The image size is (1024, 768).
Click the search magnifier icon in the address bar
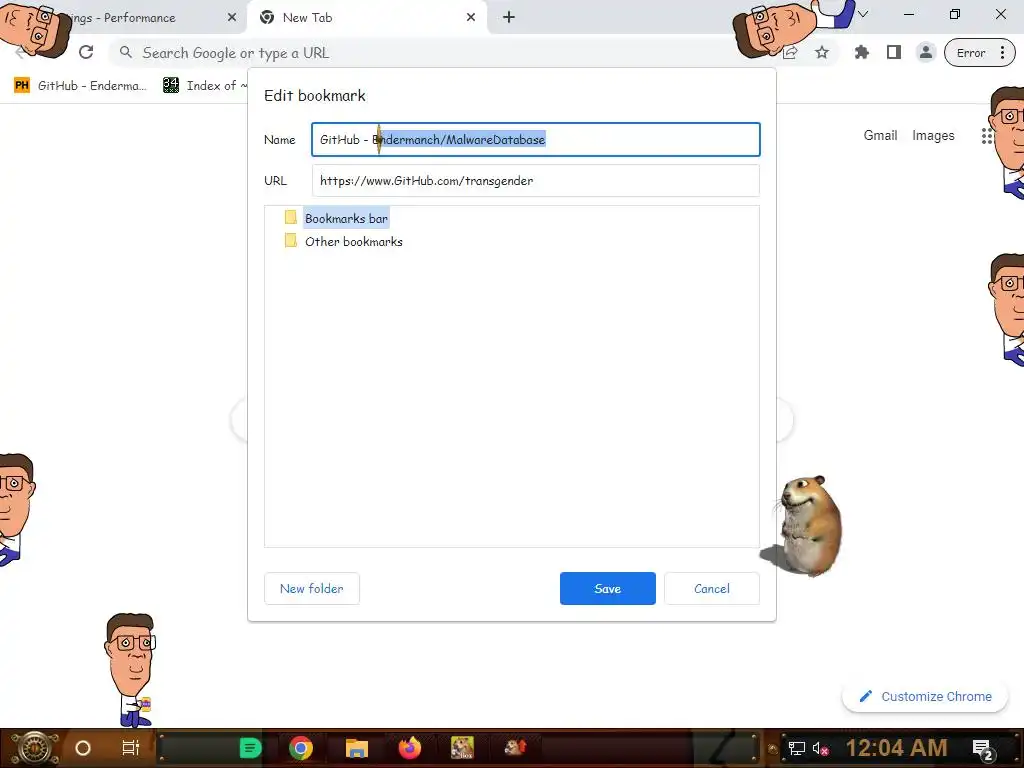tap(126, 52)
